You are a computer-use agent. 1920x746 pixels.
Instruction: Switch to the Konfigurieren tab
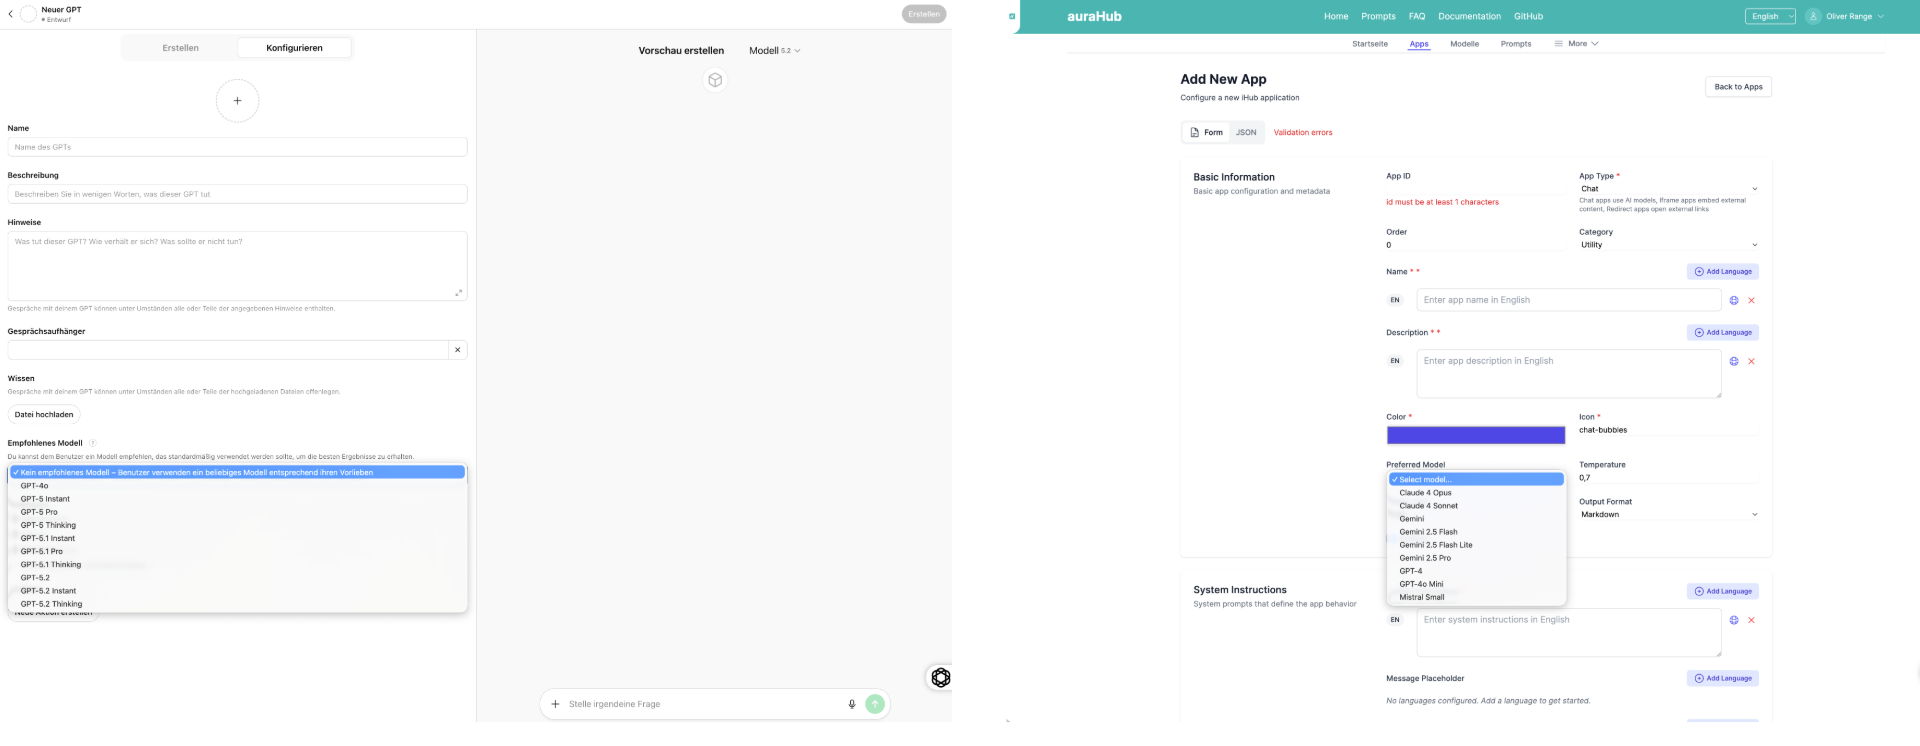pos(294,48)
